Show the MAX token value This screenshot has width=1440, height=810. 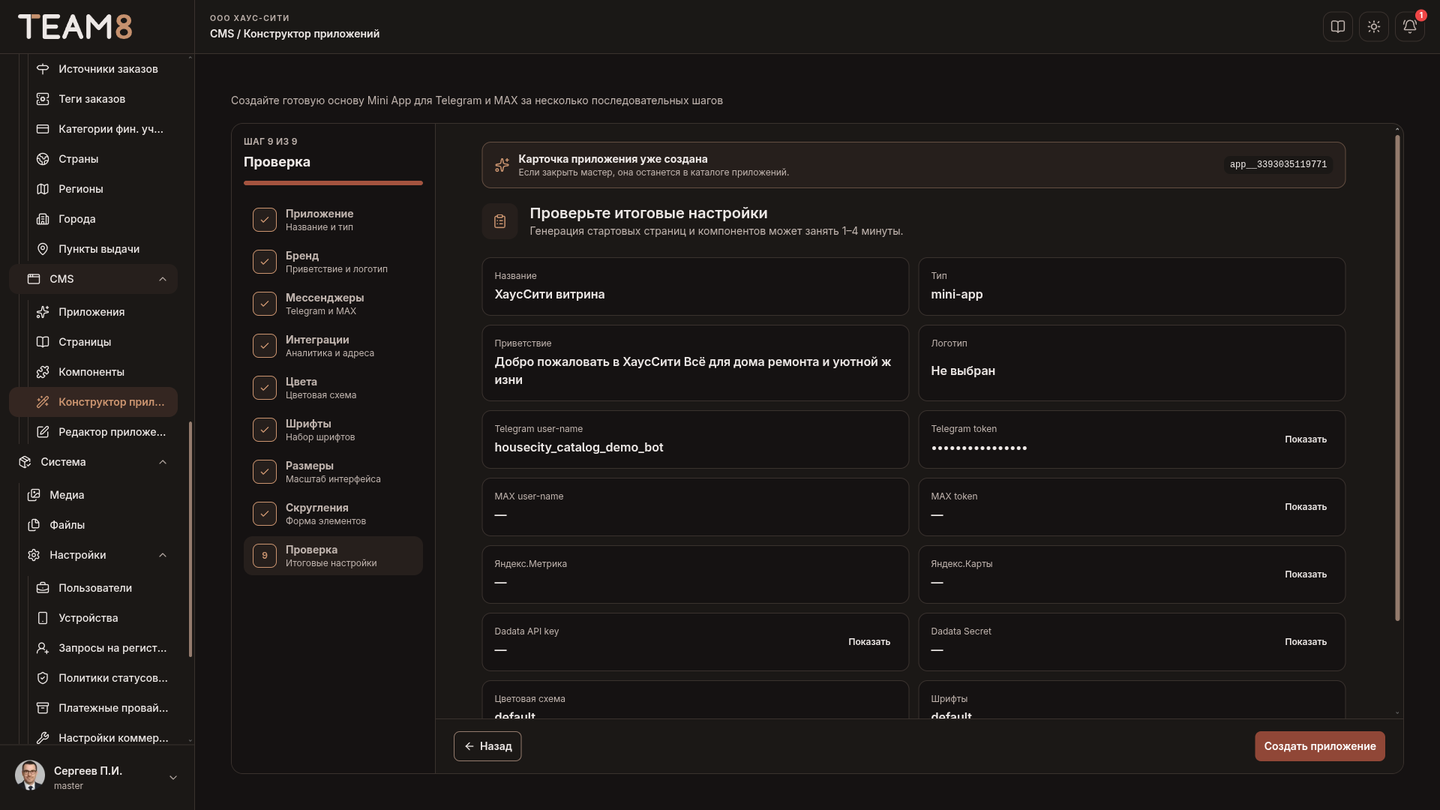click(1305, 507)
